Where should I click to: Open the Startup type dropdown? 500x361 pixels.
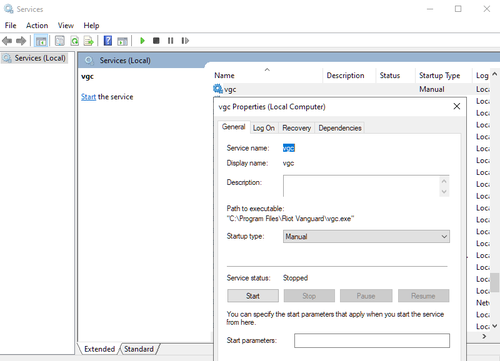366,236
